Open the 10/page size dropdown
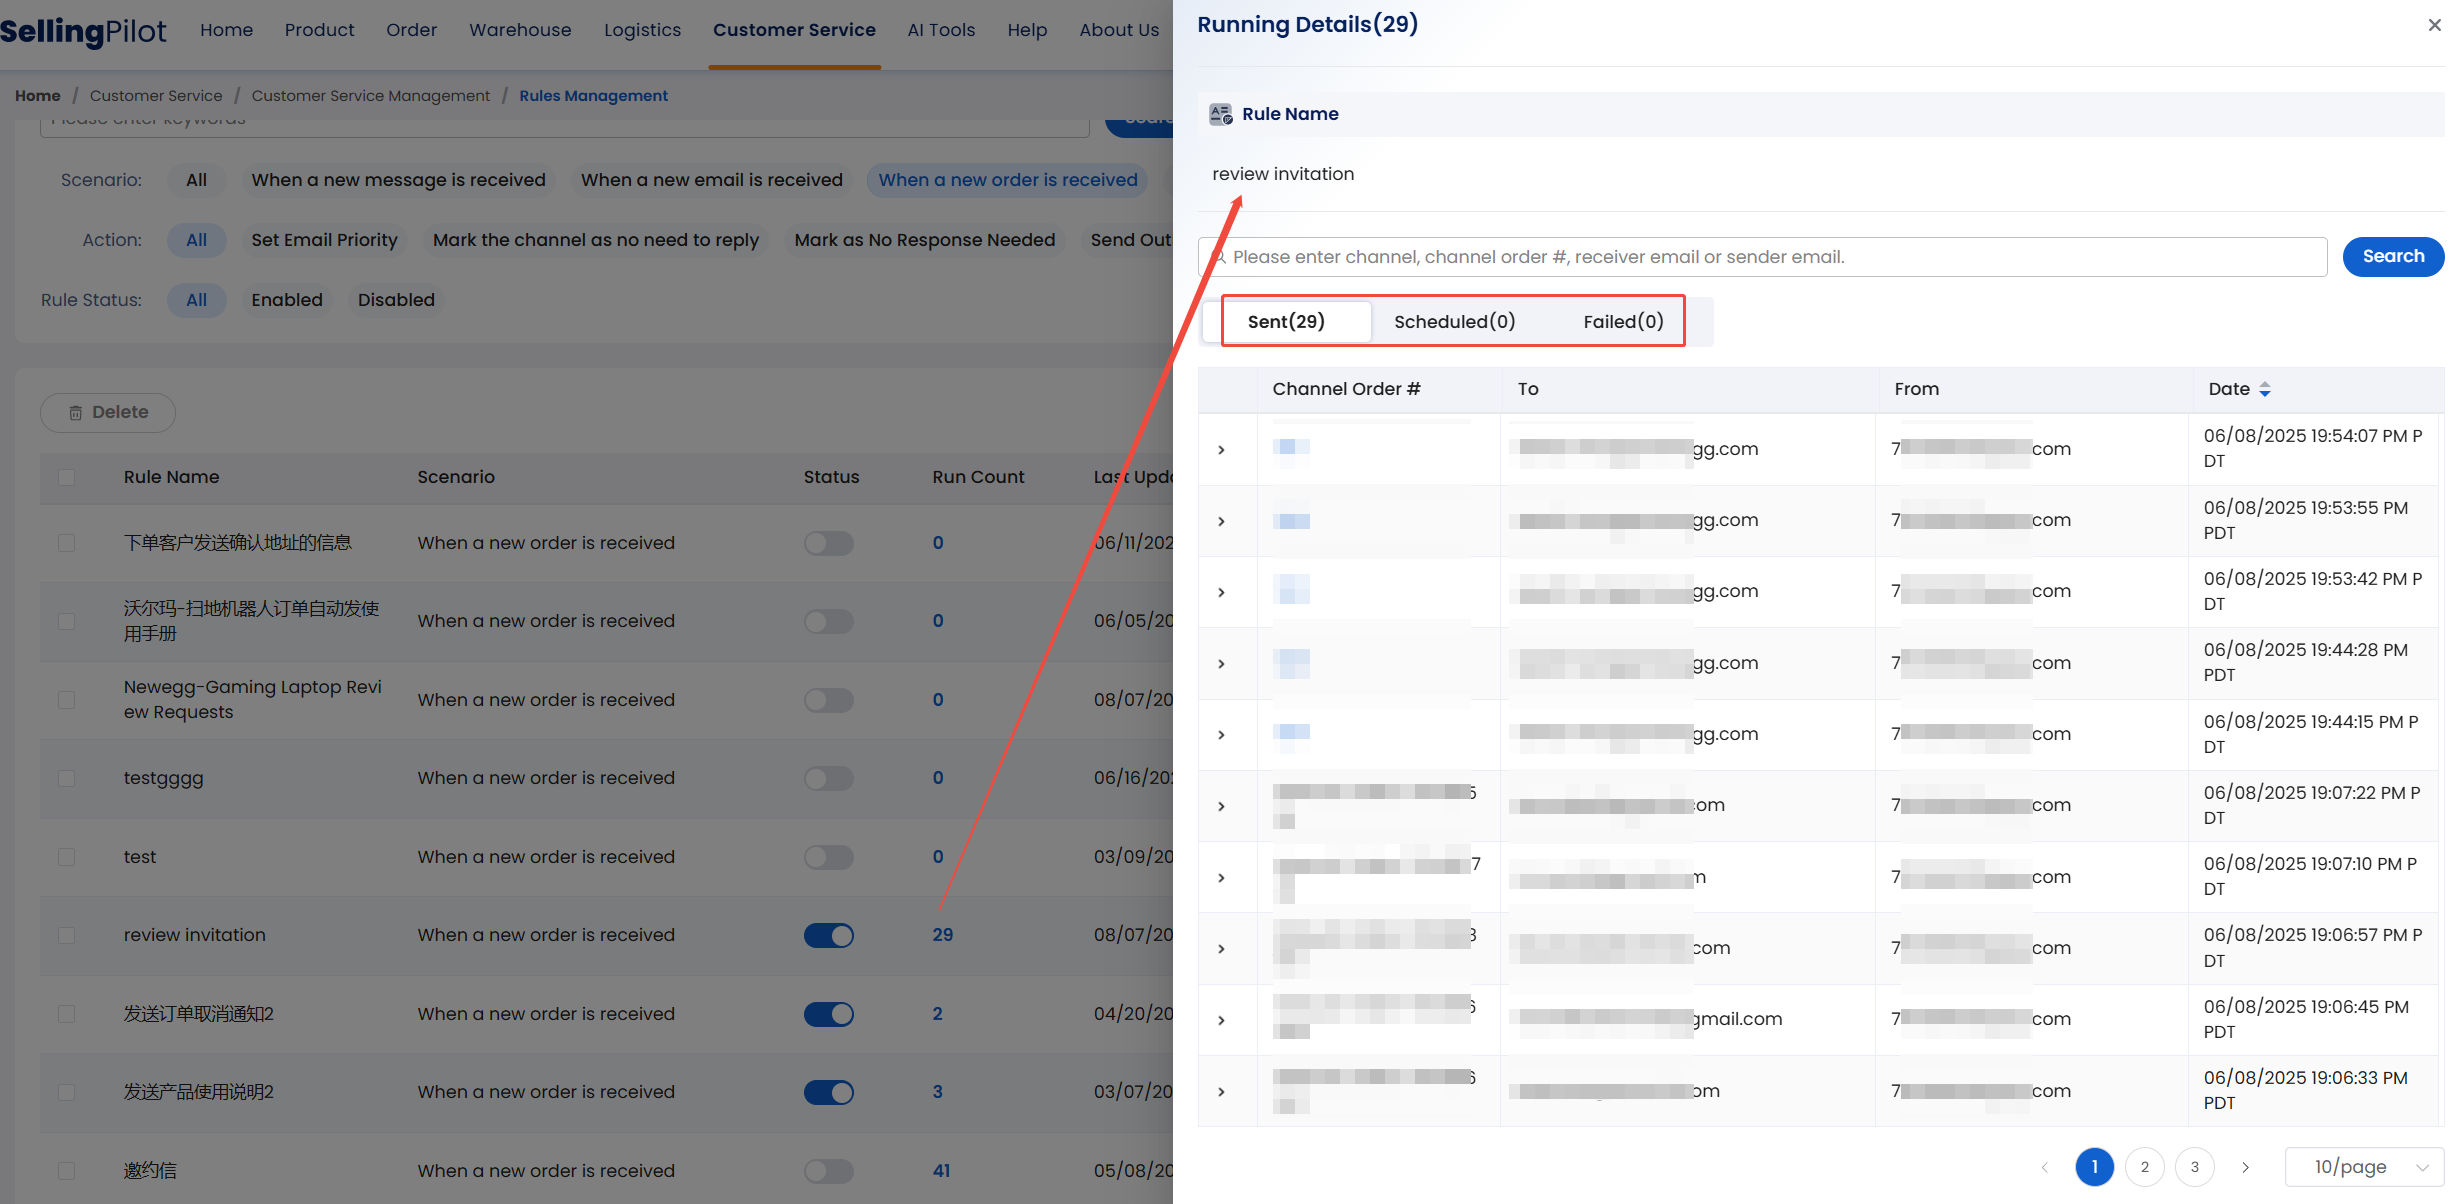 (x=2365, y=1167)
